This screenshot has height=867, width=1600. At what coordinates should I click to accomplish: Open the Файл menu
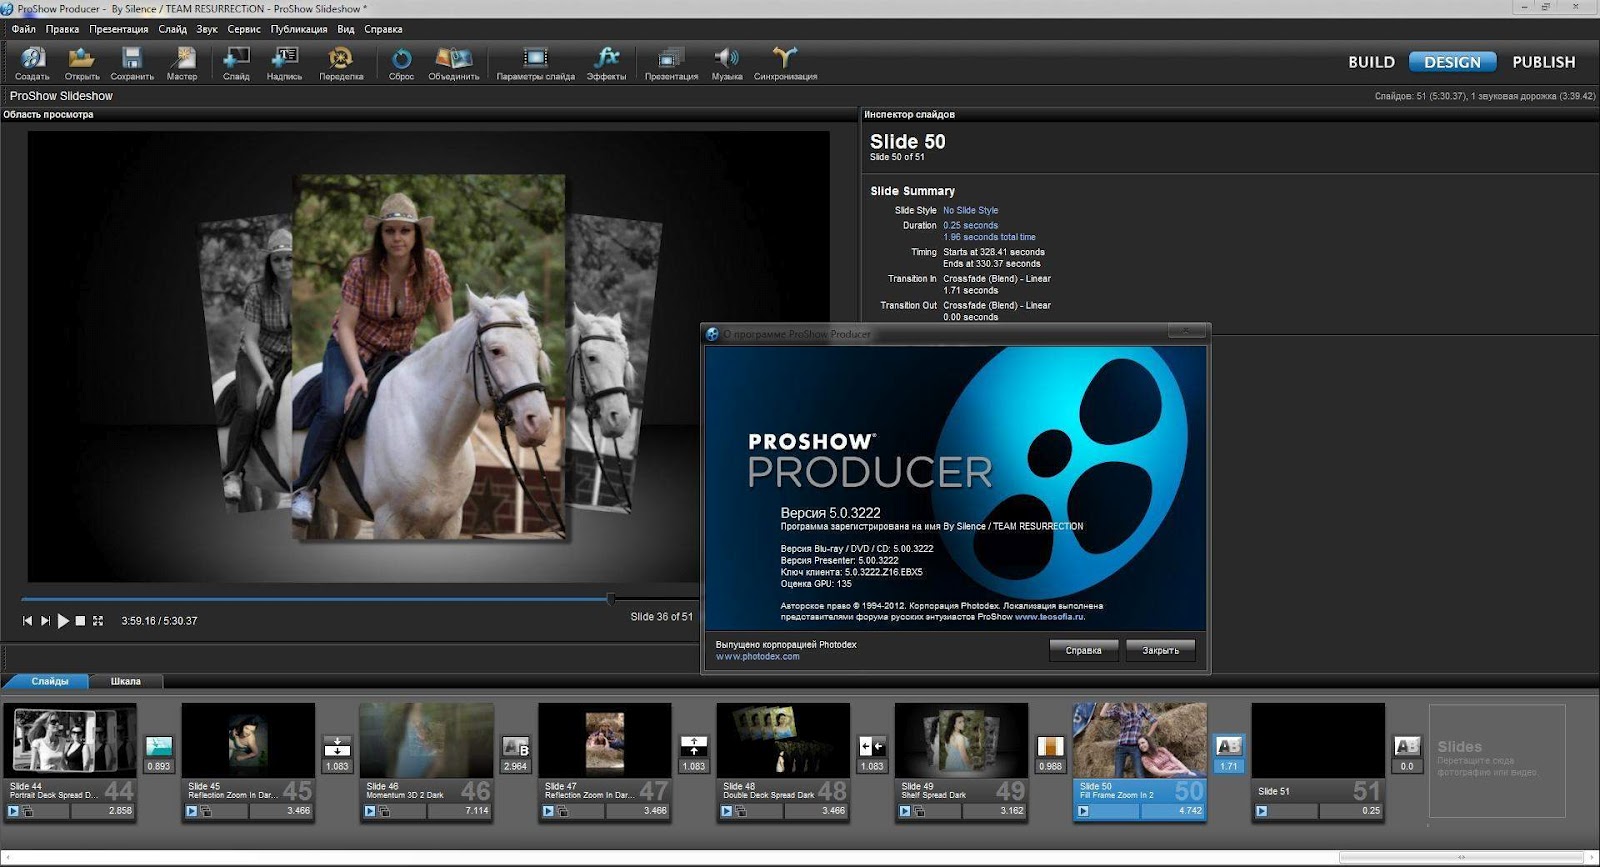tap(24, 29)
